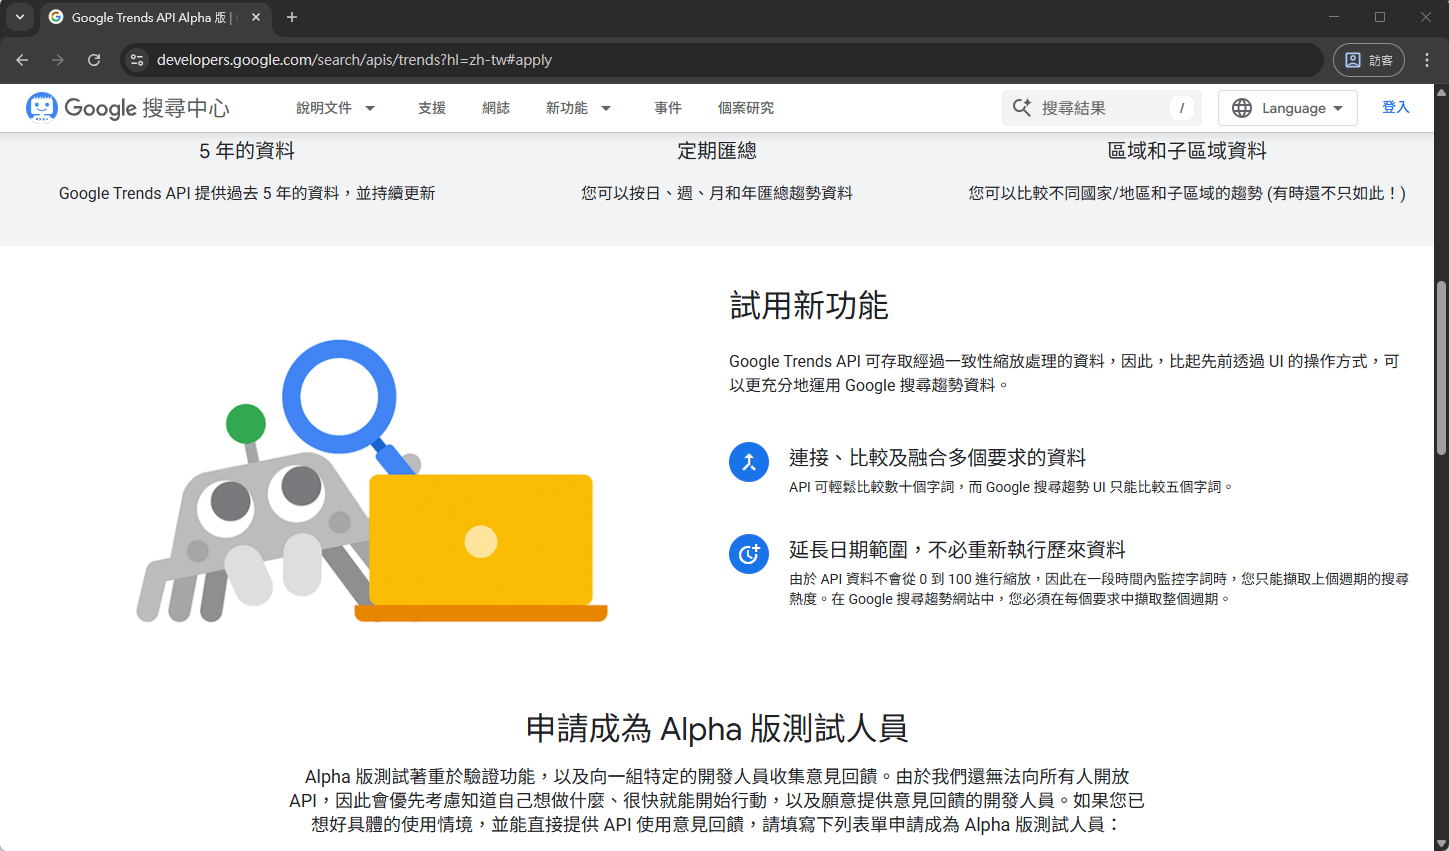The image size is (1449, 851).
Task: Open the Chrome three-dot menu
Action: point(1427,60)
